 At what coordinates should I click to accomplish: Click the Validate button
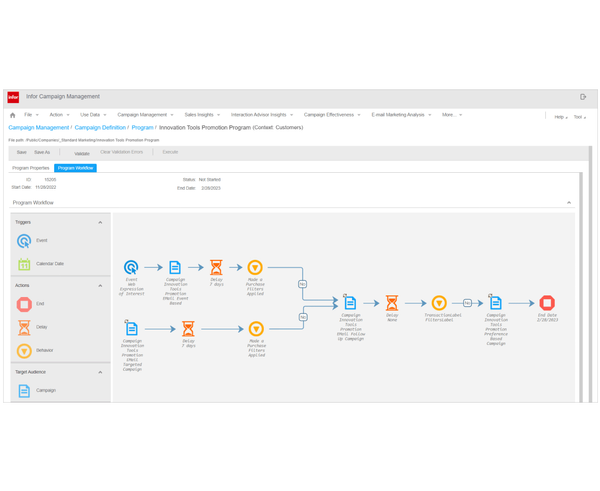click(82, 154)
